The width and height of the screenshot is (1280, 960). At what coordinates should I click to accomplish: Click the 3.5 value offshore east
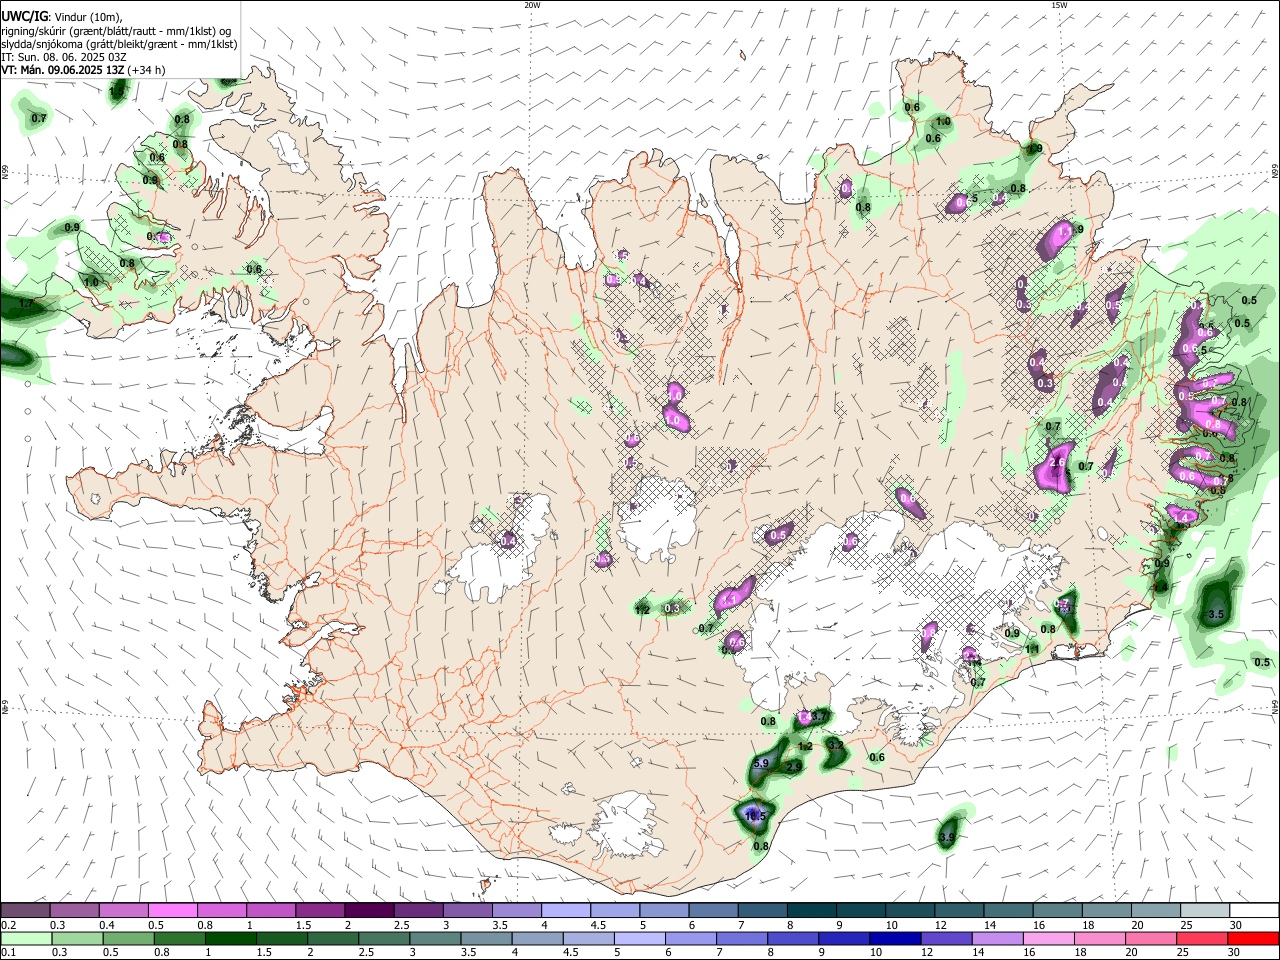click(x=1216, y=614)
